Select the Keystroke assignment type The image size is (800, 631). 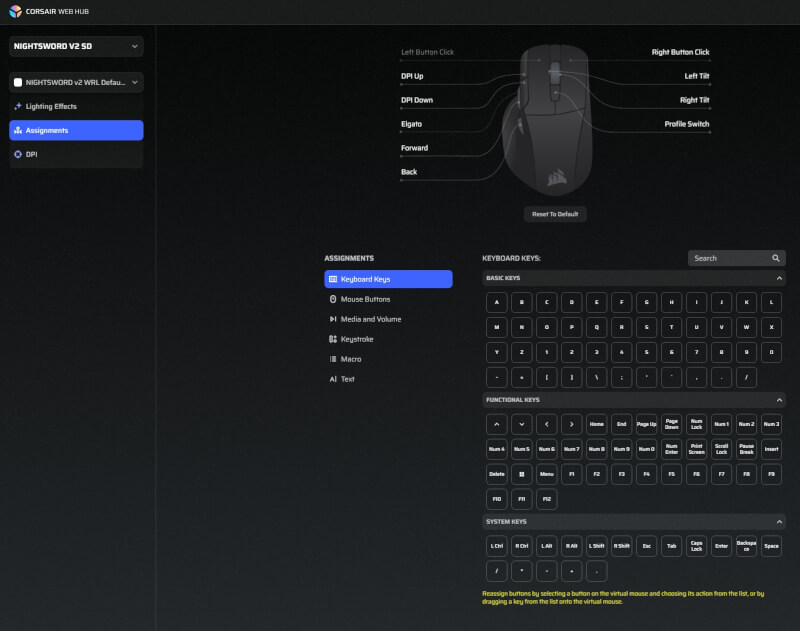click(x=388, y=339)
